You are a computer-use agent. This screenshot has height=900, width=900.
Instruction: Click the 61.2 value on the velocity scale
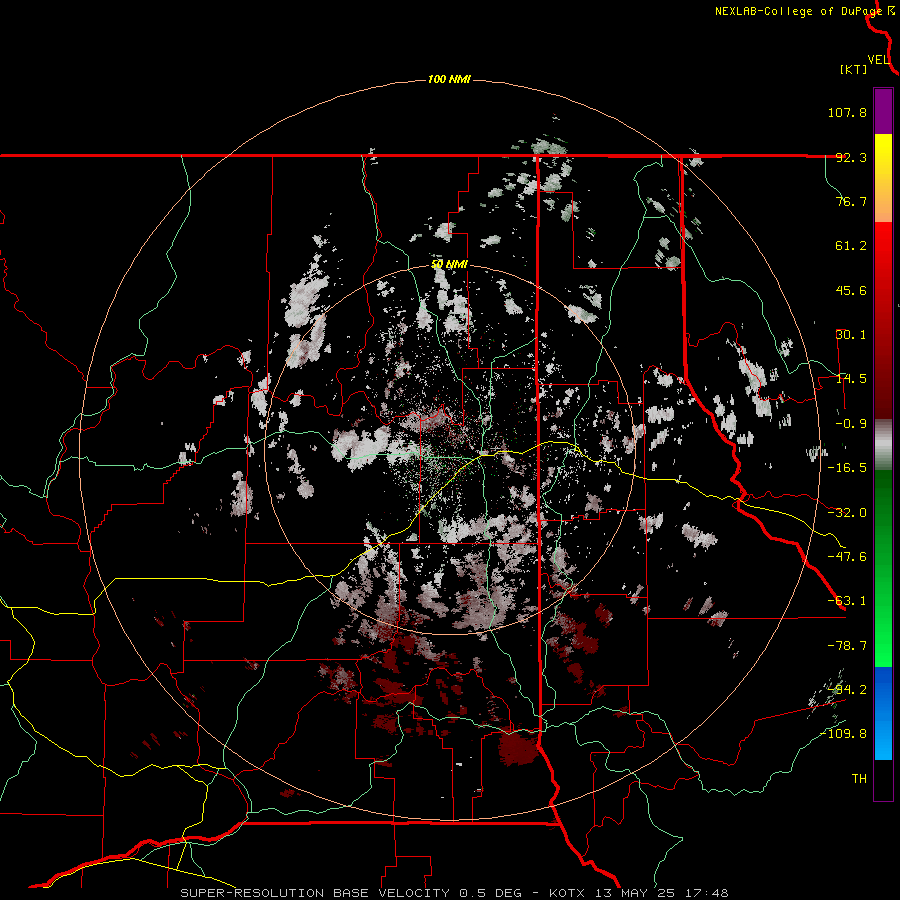[851, 246]
